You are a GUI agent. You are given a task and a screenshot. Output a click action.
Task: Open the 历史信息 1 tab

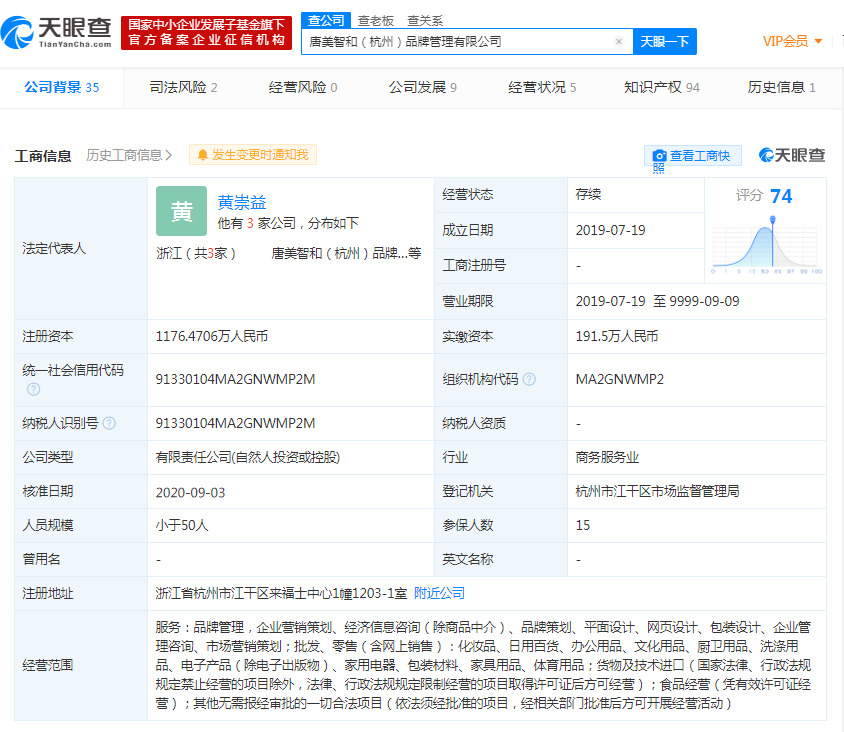pyautogui.click(x=781, y=87)
